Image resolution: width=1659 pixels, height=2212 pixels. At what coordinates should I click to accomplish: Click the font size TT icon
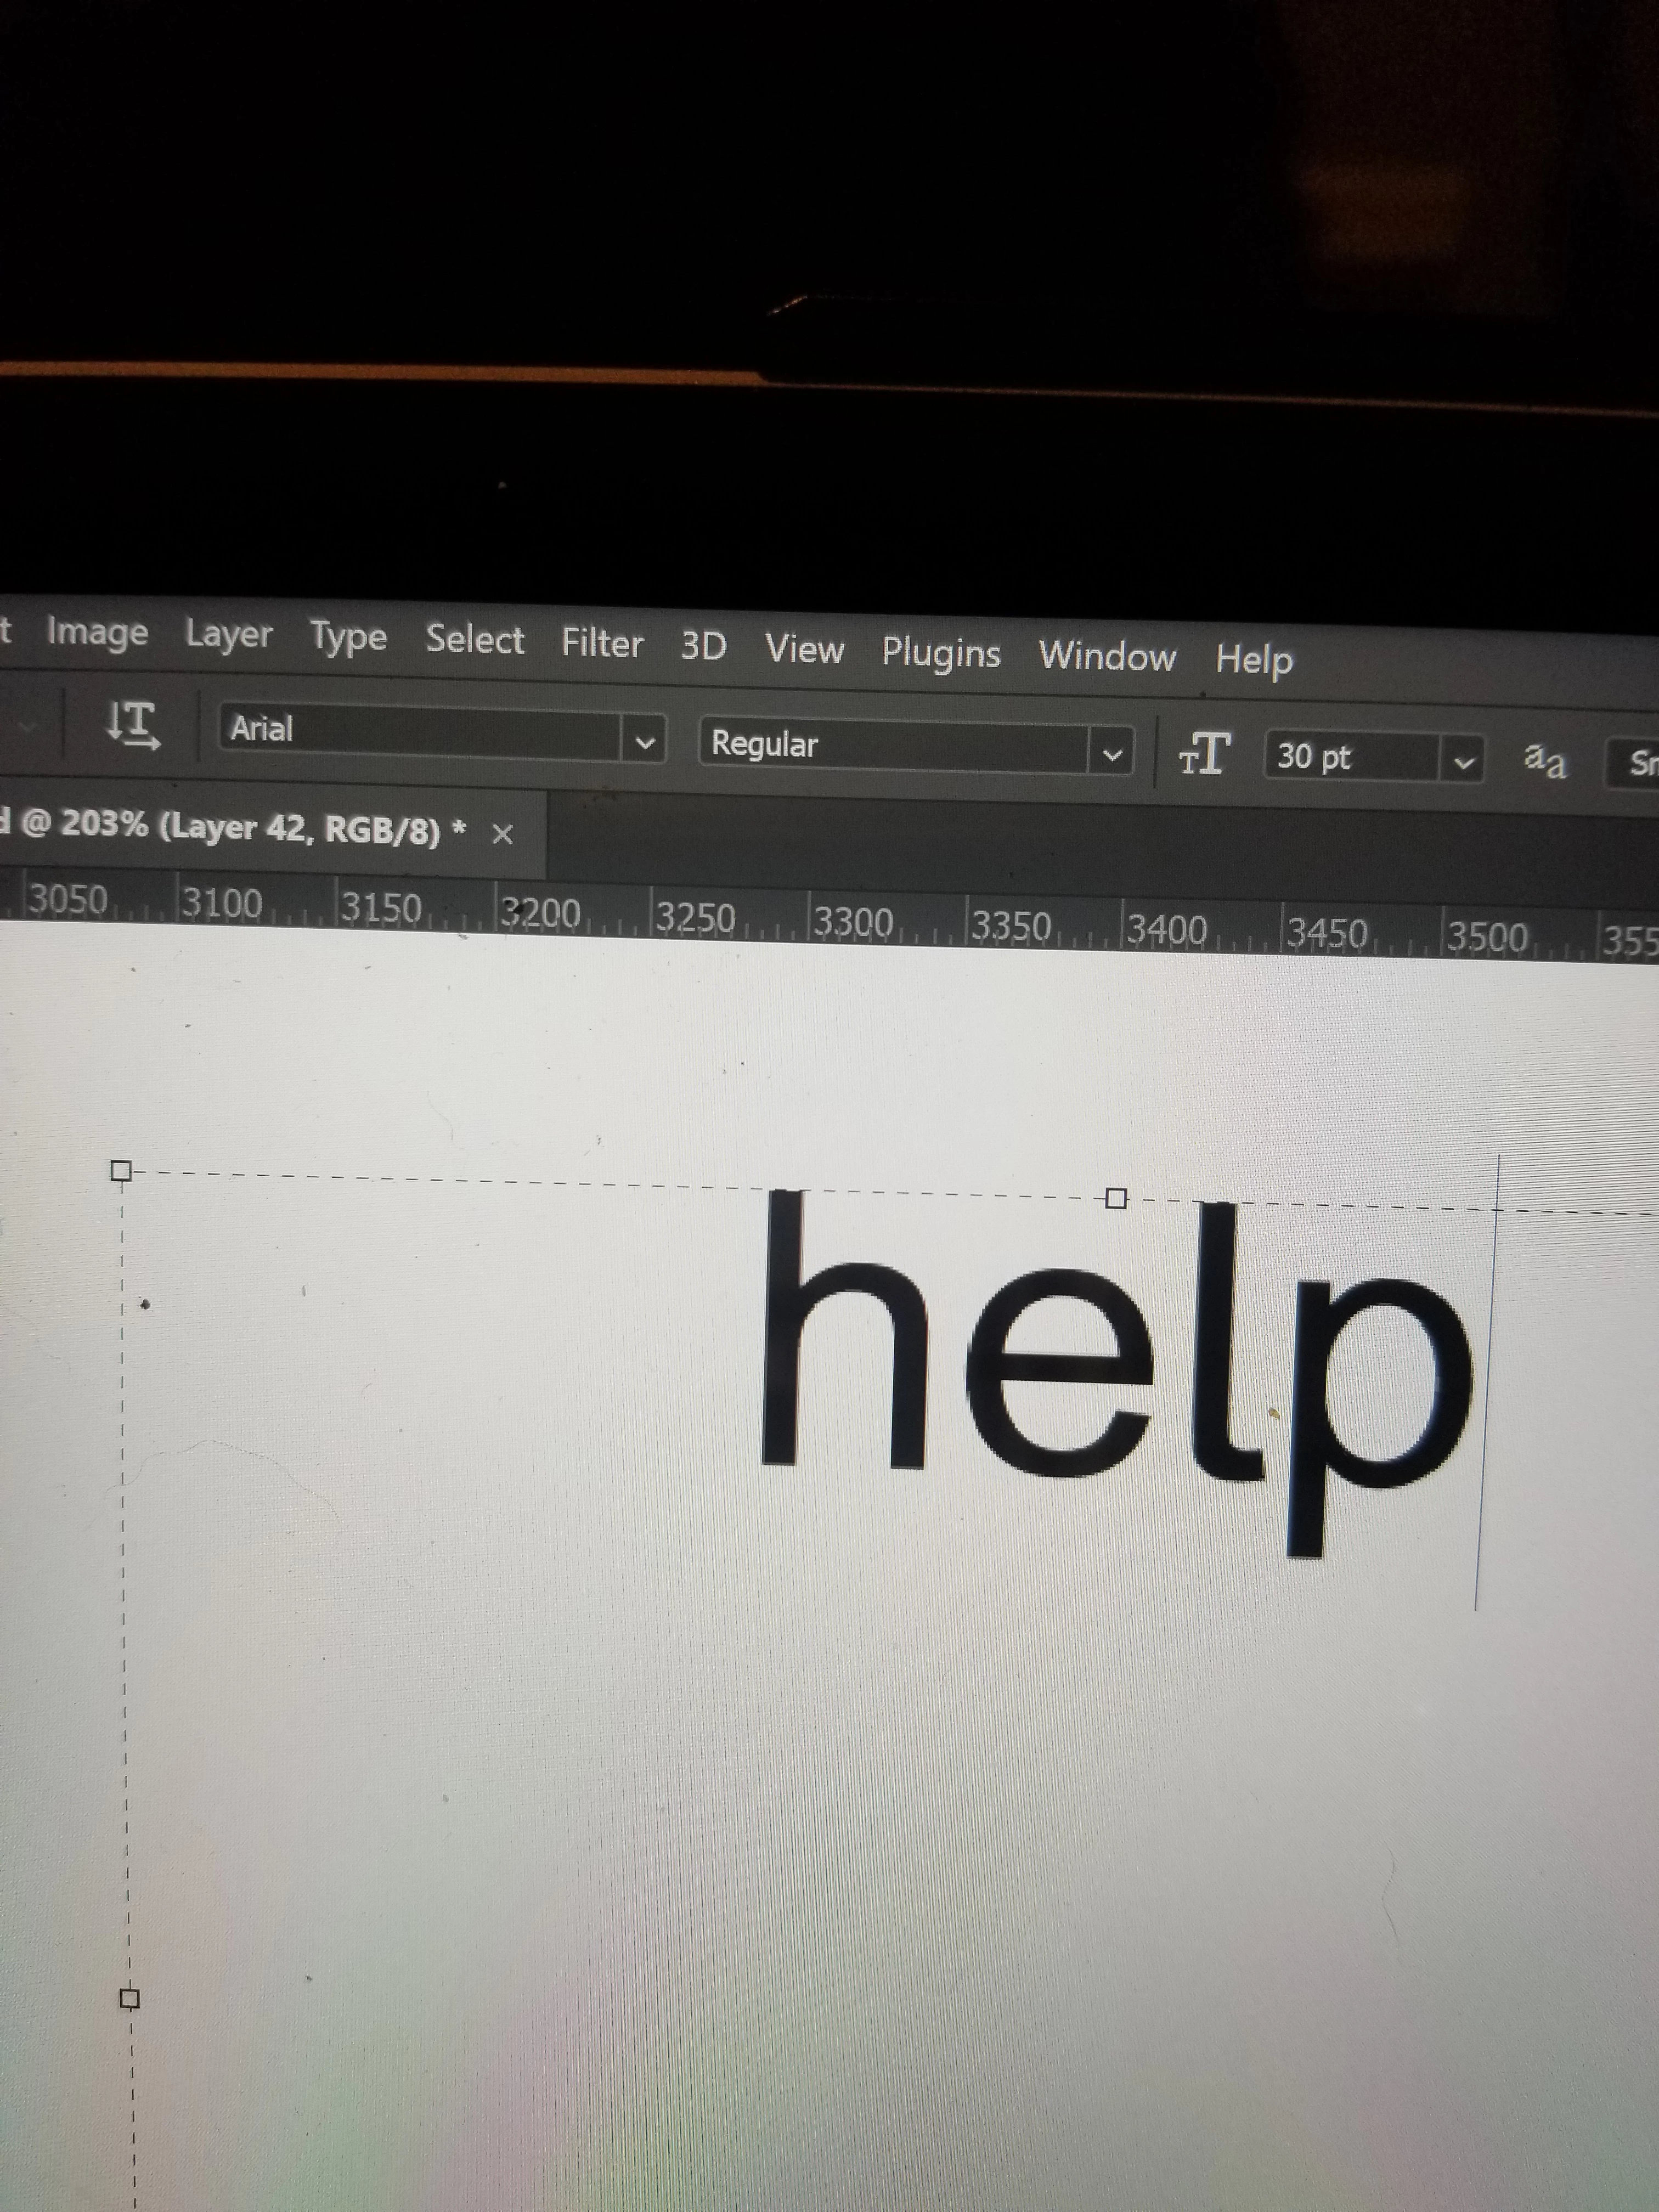point(1204,753)
